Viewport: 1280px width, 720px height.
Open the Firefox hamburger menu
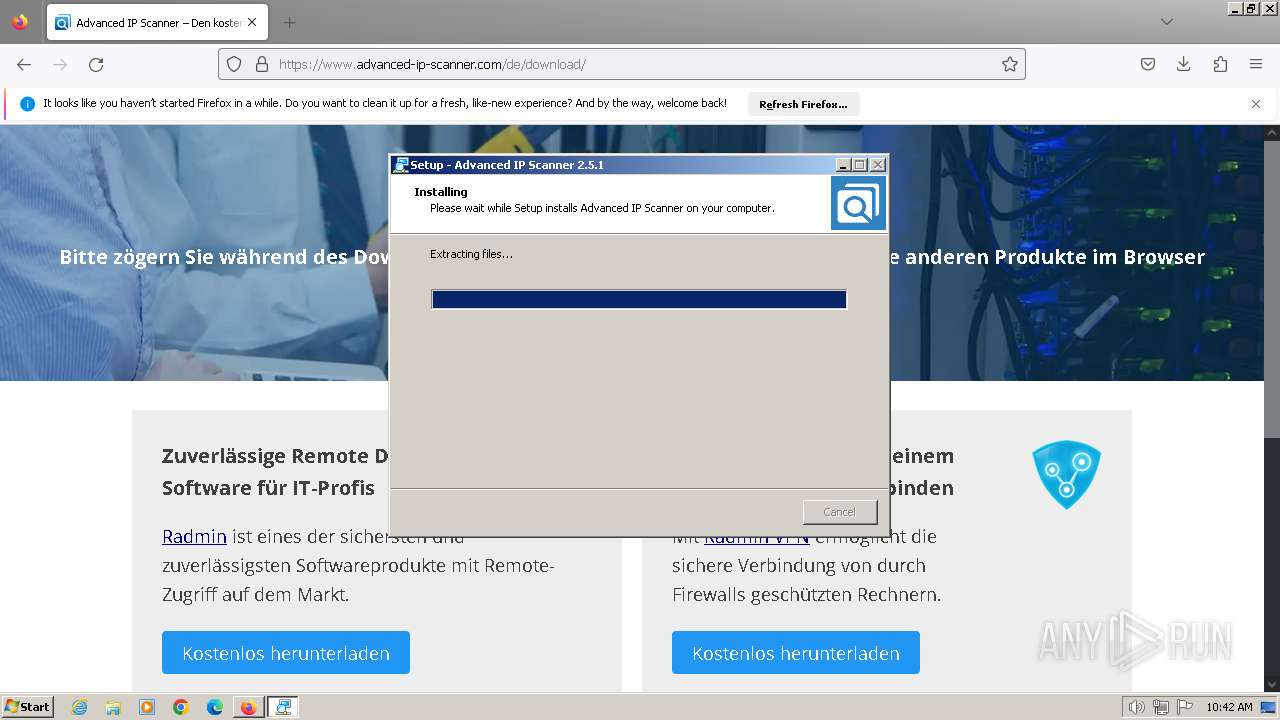(x=1256, y=64)
